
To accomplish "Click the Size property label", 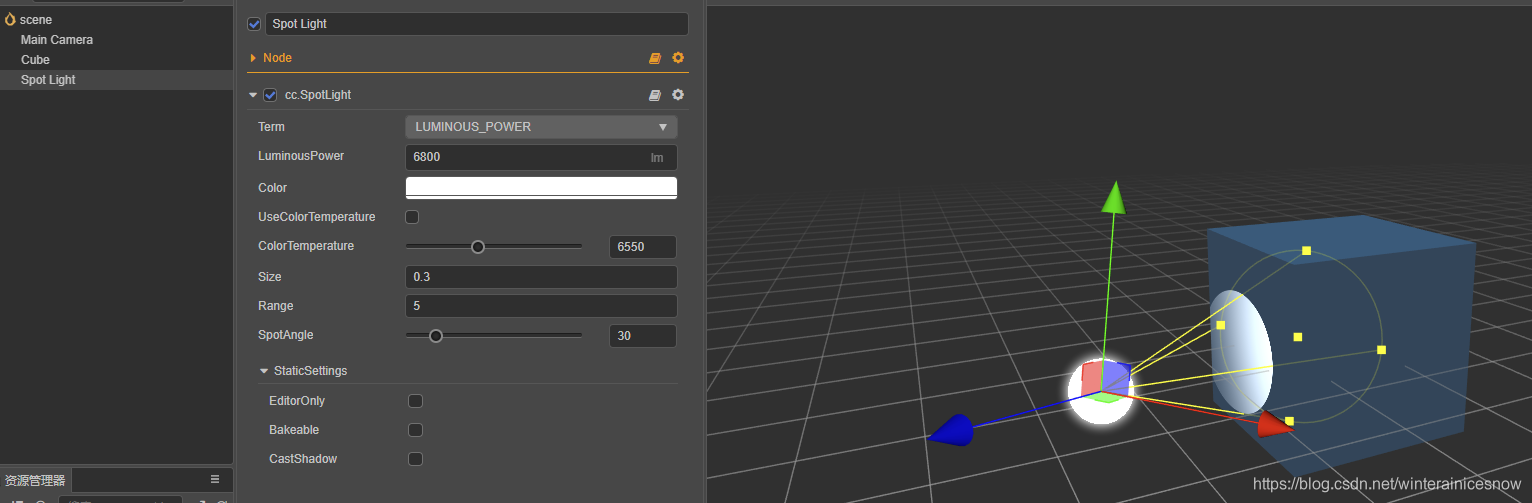I will click(270, 277).
